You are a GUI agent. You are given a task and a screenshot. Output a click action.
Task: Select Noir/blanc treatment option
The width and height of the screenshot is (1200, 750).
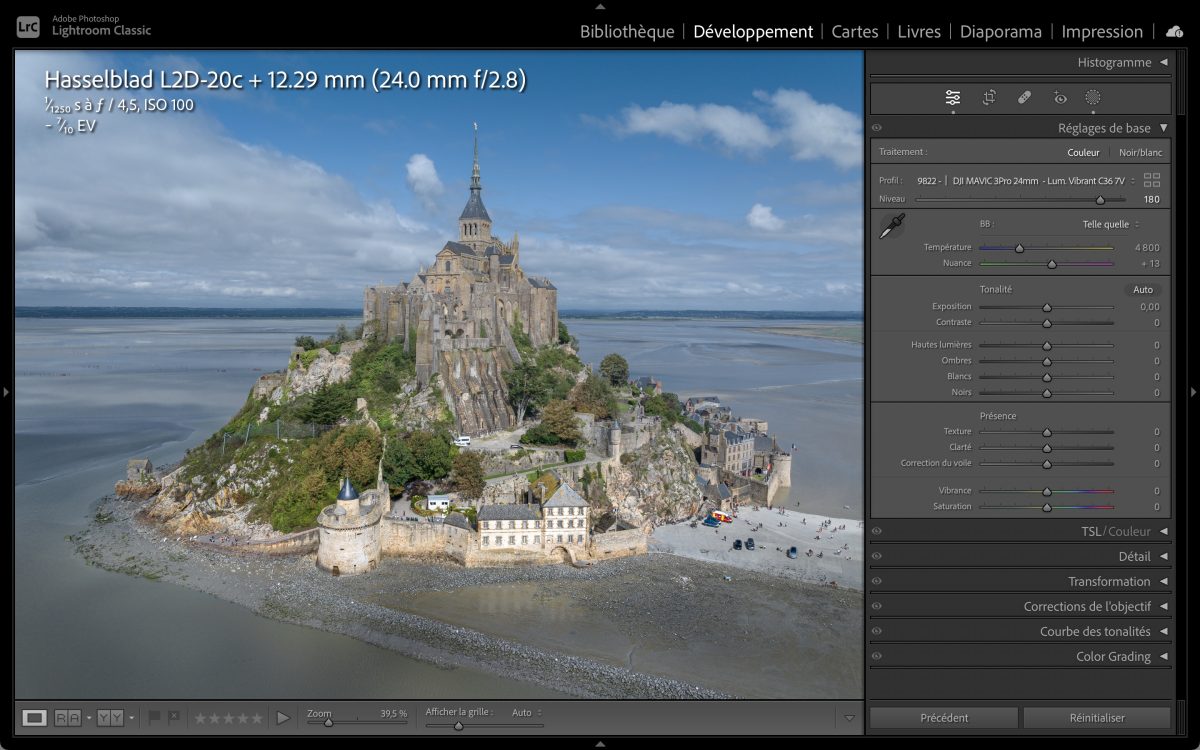[x=1140, y=152]
